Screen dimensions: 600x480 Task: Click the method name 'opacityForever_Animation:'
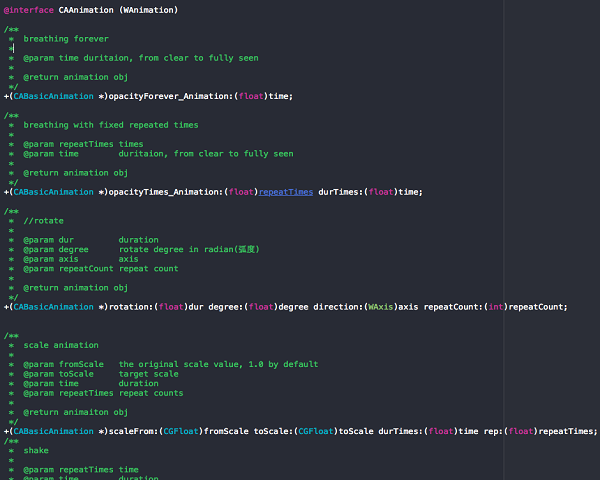pos(171,96)
